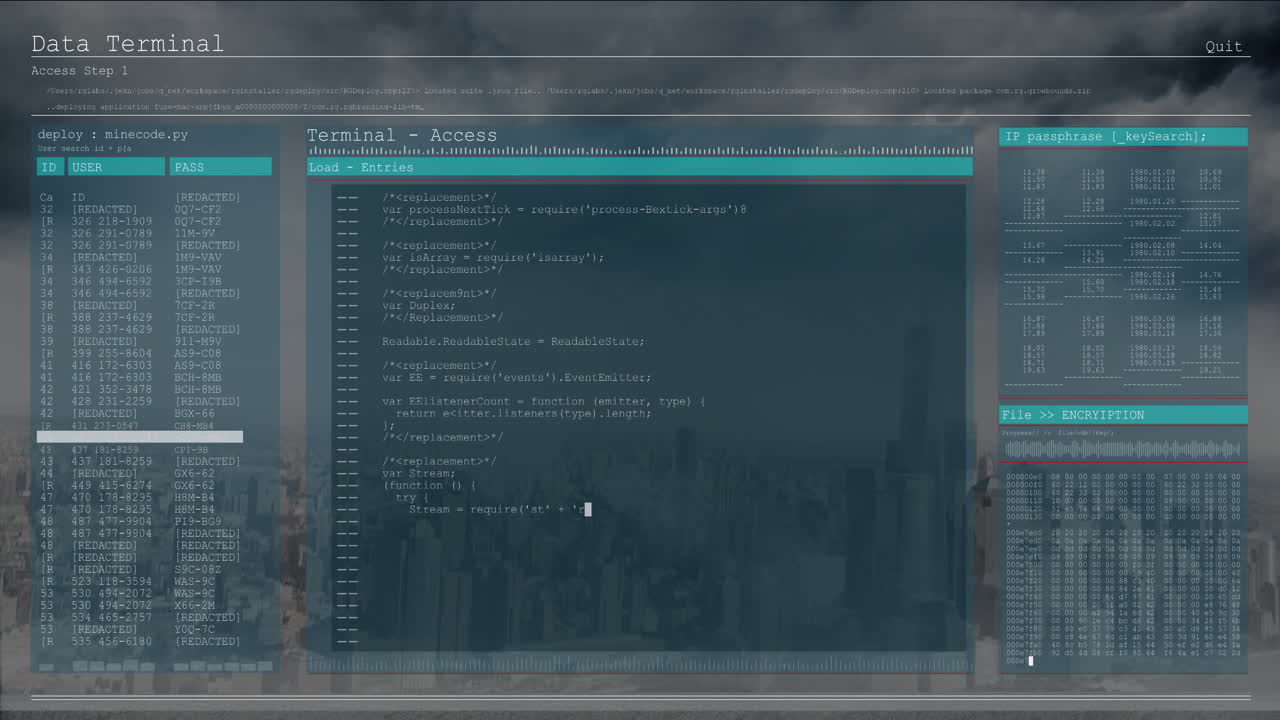This screenshot has width=1280, height=720.
Task: Activate the File ENCRYPTION module
Action: [1070, 414]
